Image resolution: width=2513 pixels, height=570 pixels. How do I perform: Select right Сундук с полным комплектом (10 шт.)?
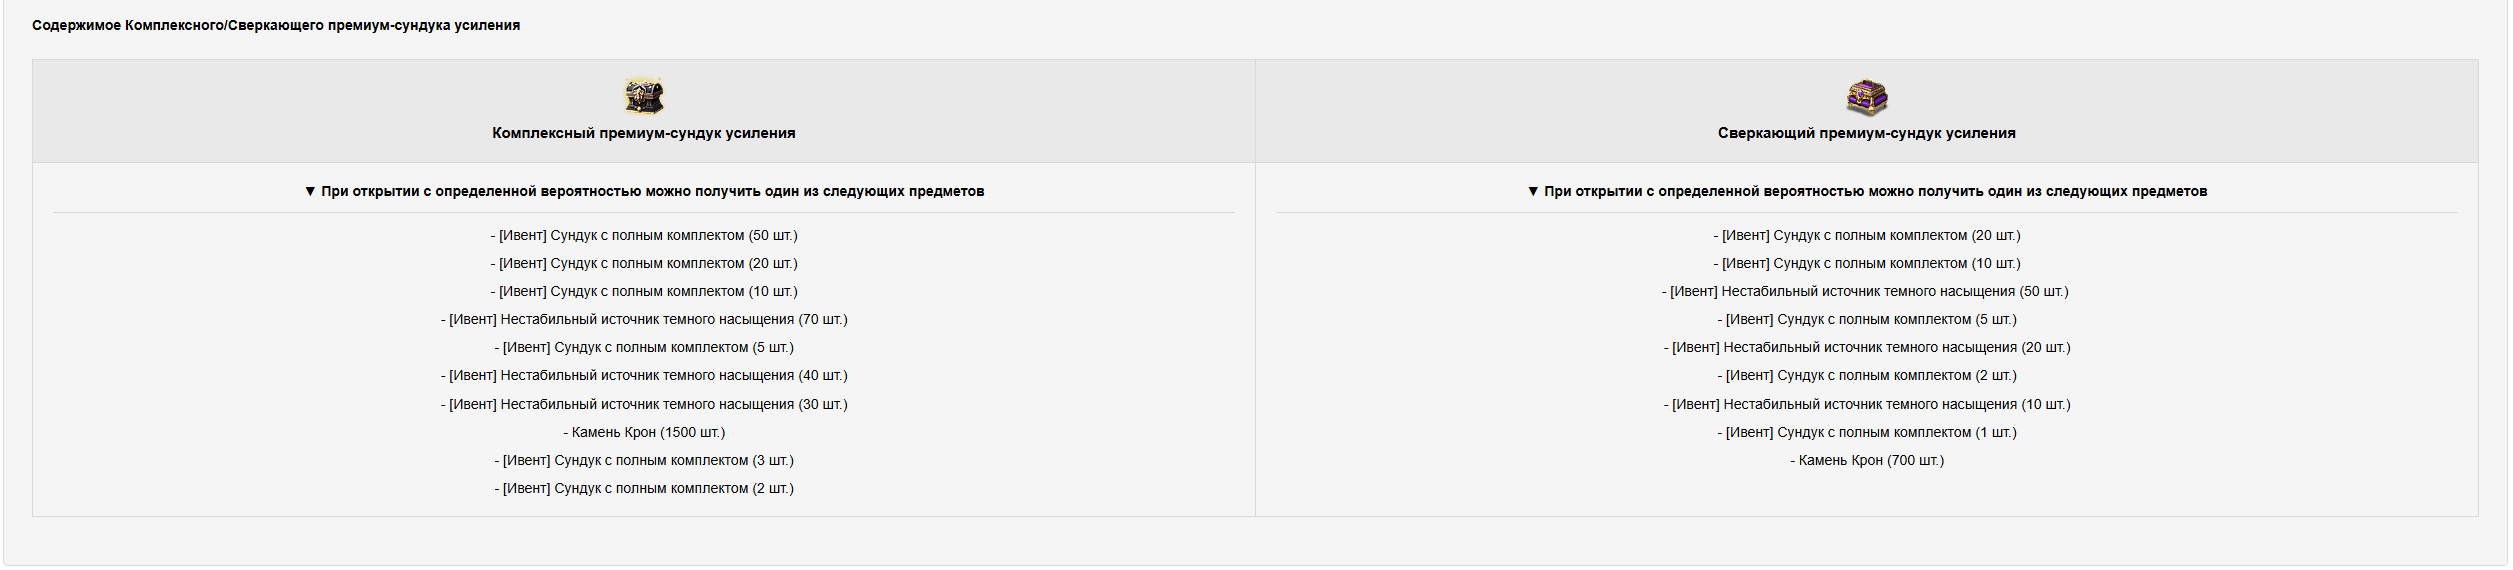click(x=1867, y=264)
